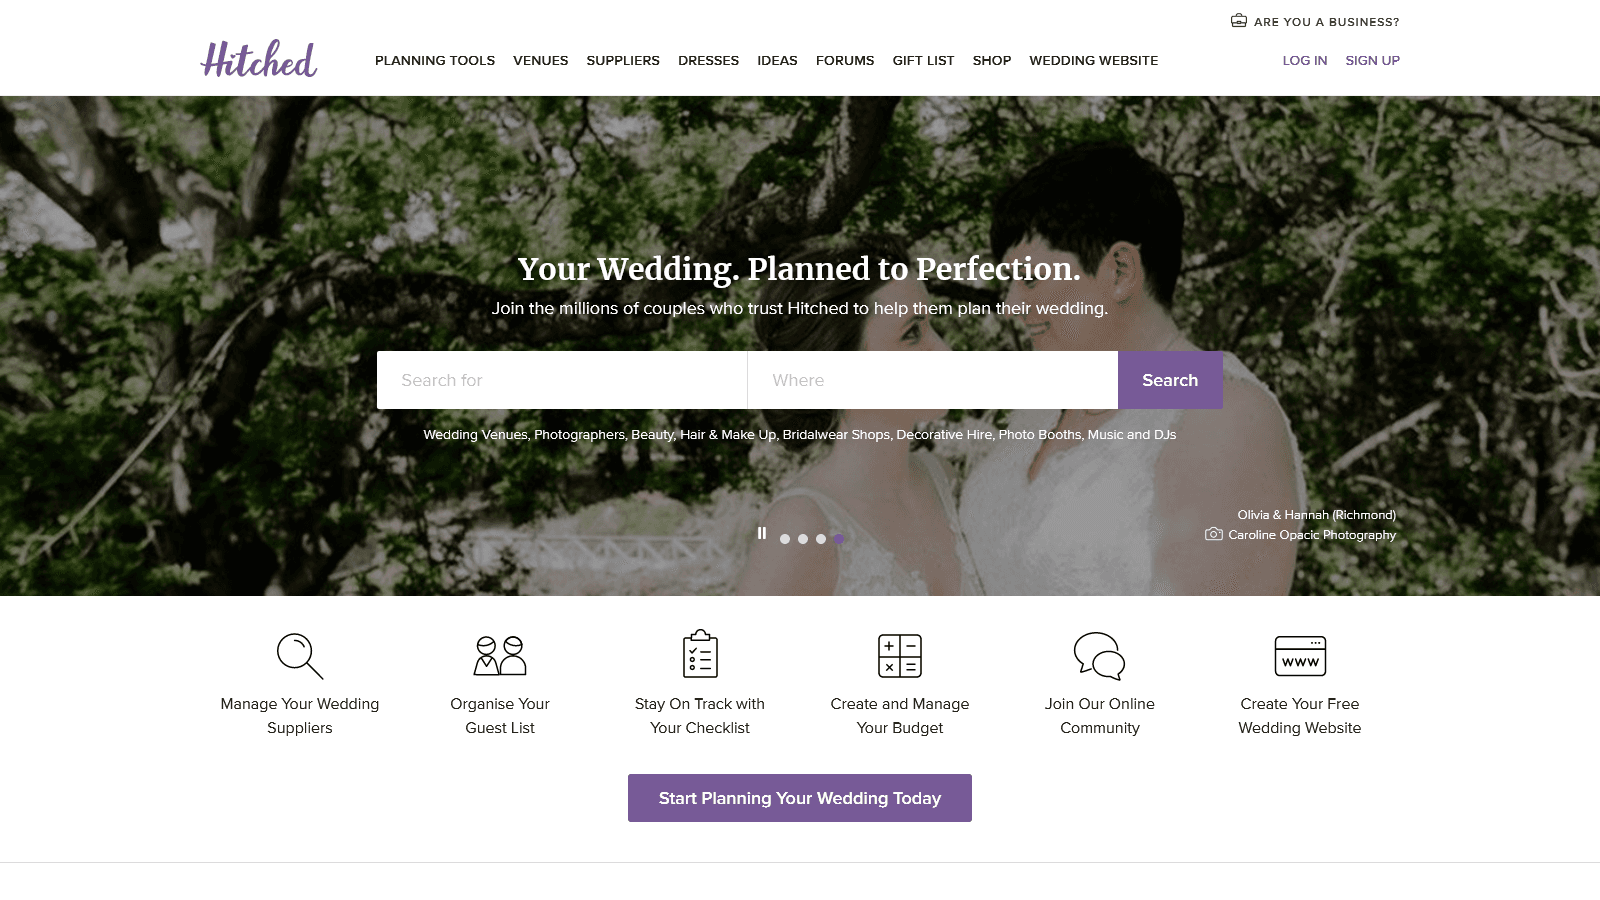Screen dimensions: 1600x900
Task: Click the Hitched logo
Action: pyautogui.click(x=259, y=59)
